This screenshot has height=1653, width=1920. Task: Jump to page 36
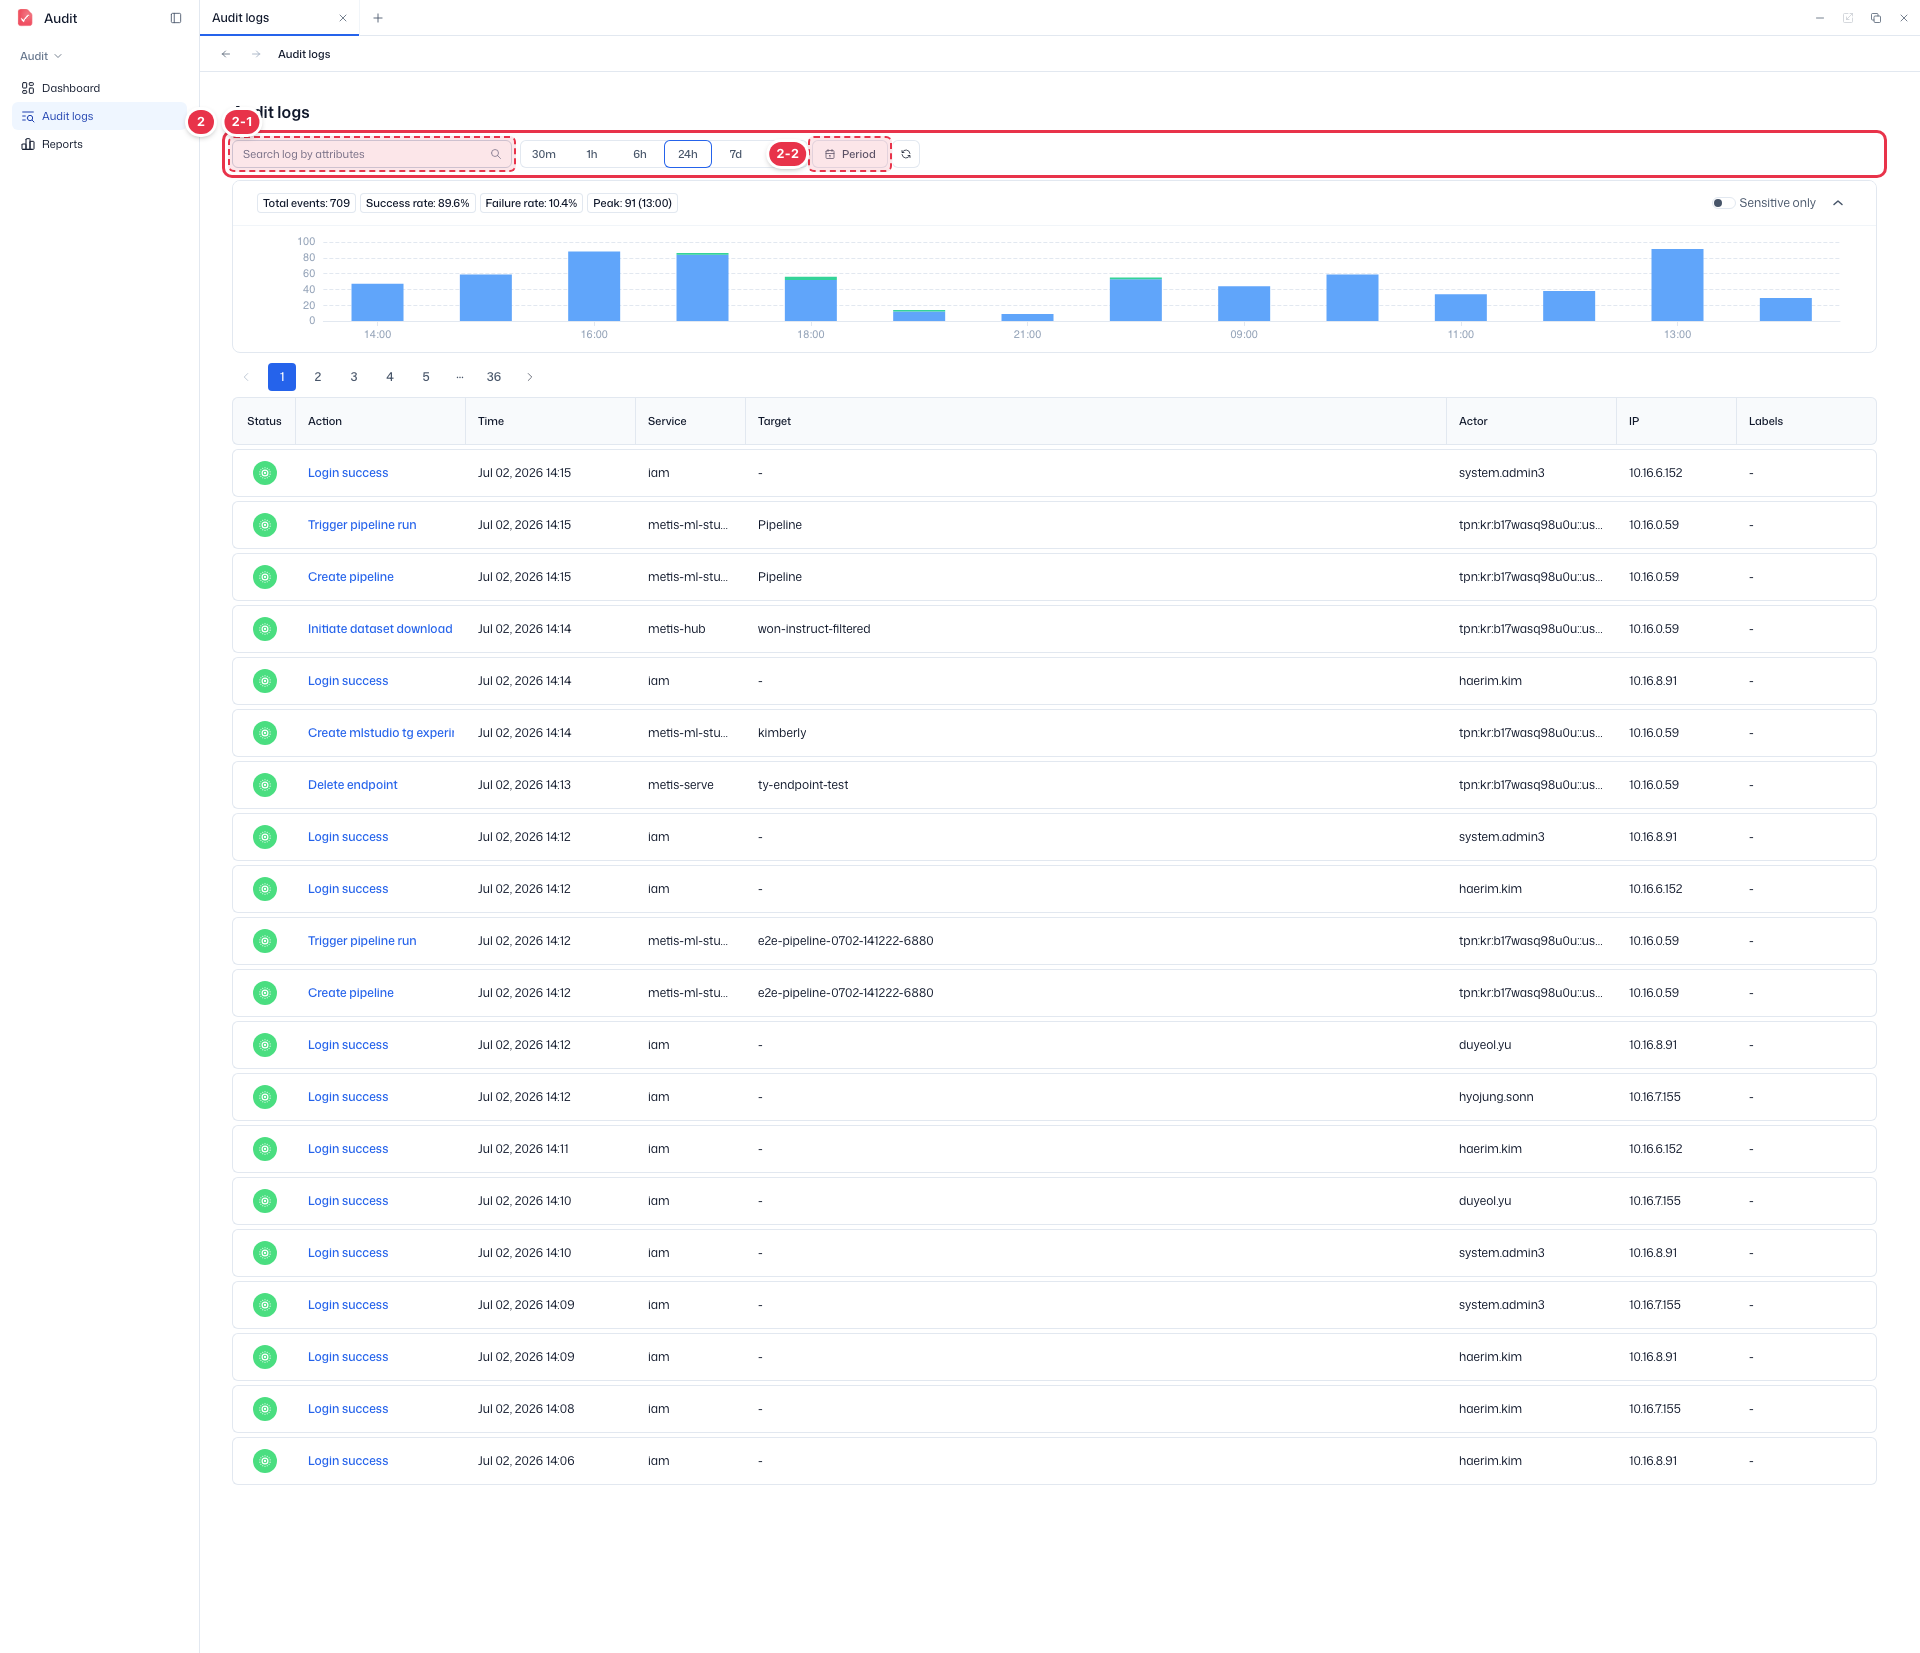494,377
